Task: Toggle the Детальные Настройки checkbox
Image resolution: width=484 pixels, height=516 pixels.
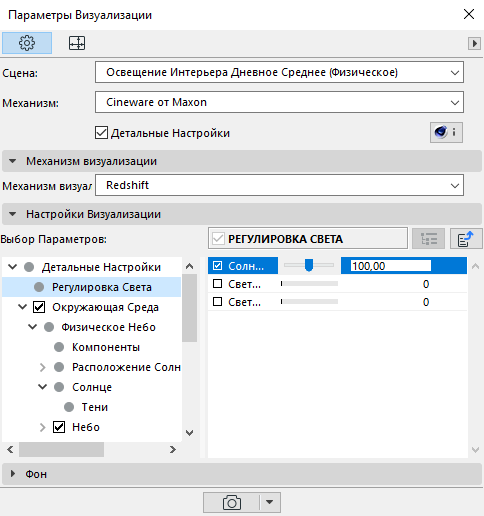Action: click(101, 133)
